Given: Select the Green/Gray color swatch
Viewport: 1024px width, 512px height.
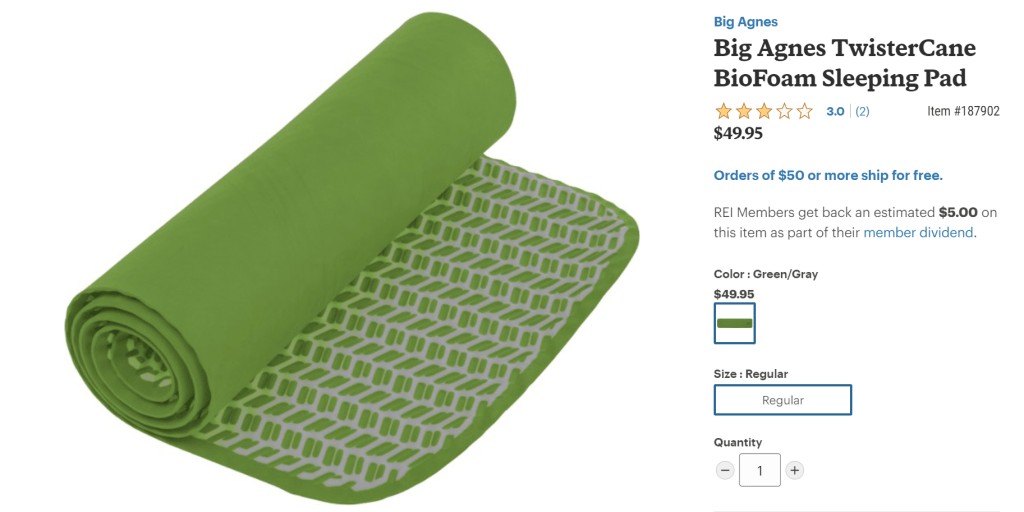Looking at the screenshot, I should point(735,323).
